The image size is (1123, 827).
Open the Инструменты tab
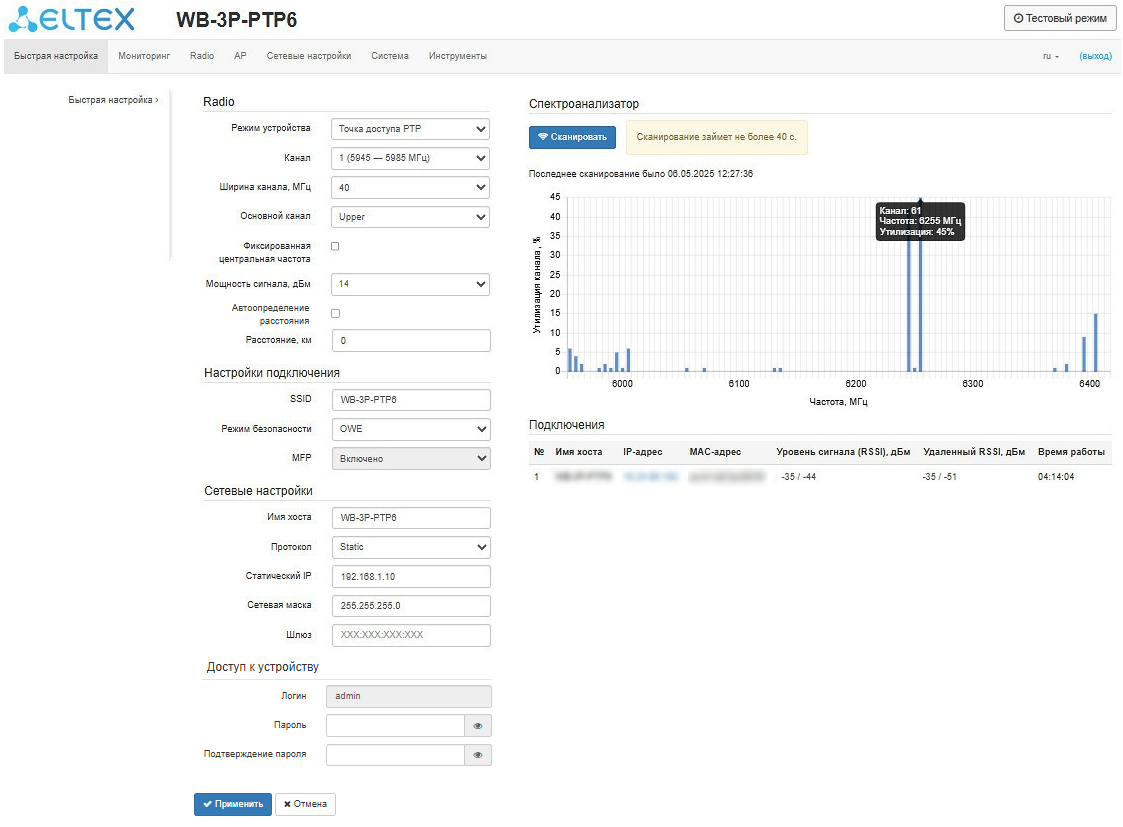pyautogui.click(x=458, y=56)
